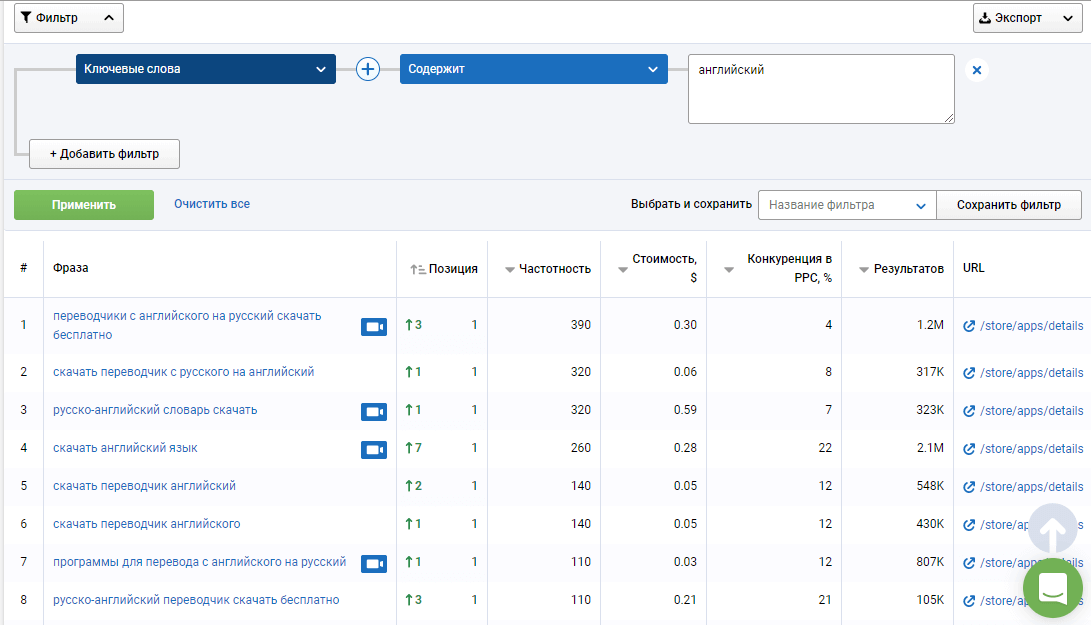Click the scroll-to-top arrow icon
Screen dimensions: 1091x625
click(x=1052, y=530)
